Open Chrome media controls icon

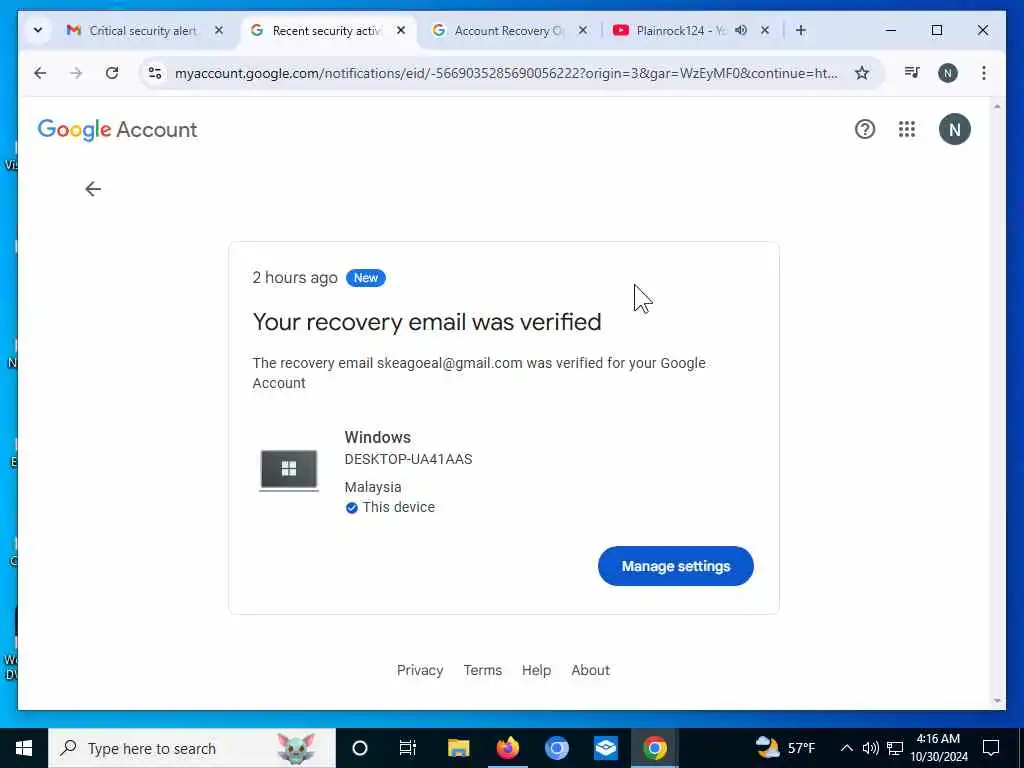(x=912, y=73)
